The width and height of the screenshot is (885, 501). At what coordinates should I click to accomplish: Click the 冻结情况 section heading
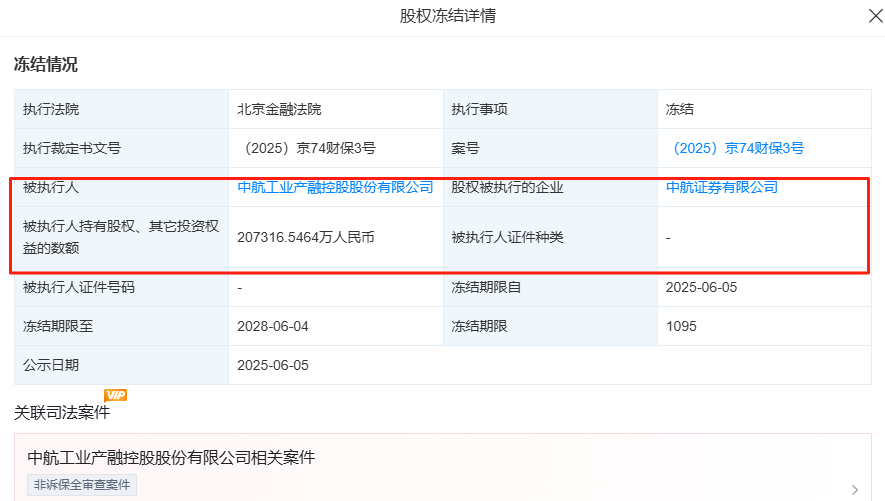[x=46, y=64]
